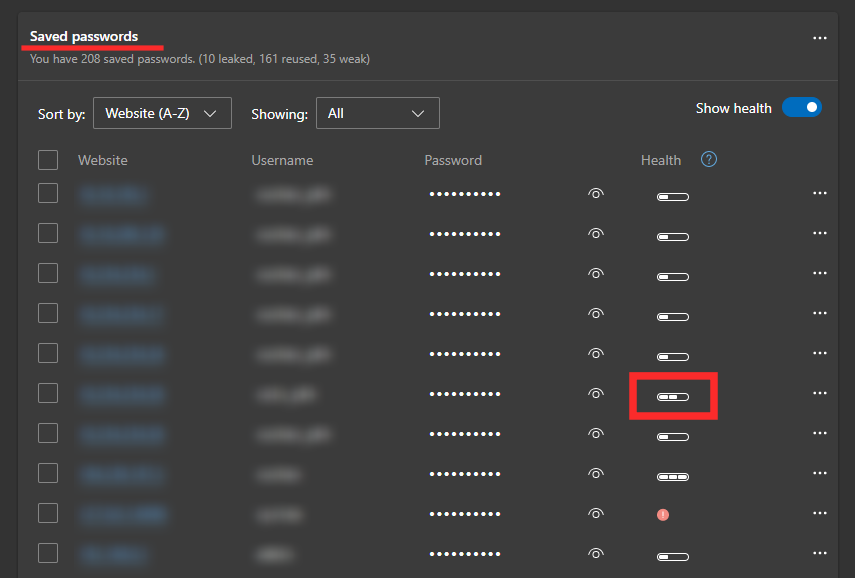Screen dimensions: 855x578
Task: Click the full three-segment health bar indicator
Action: tap(672, 477)
